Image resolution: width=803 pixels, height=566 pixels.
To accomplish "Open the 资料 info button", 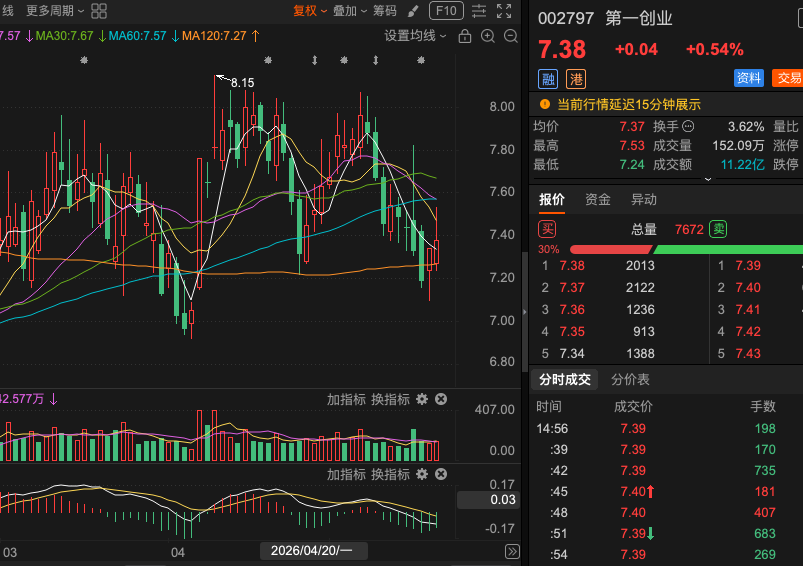I will click(749, 78).
